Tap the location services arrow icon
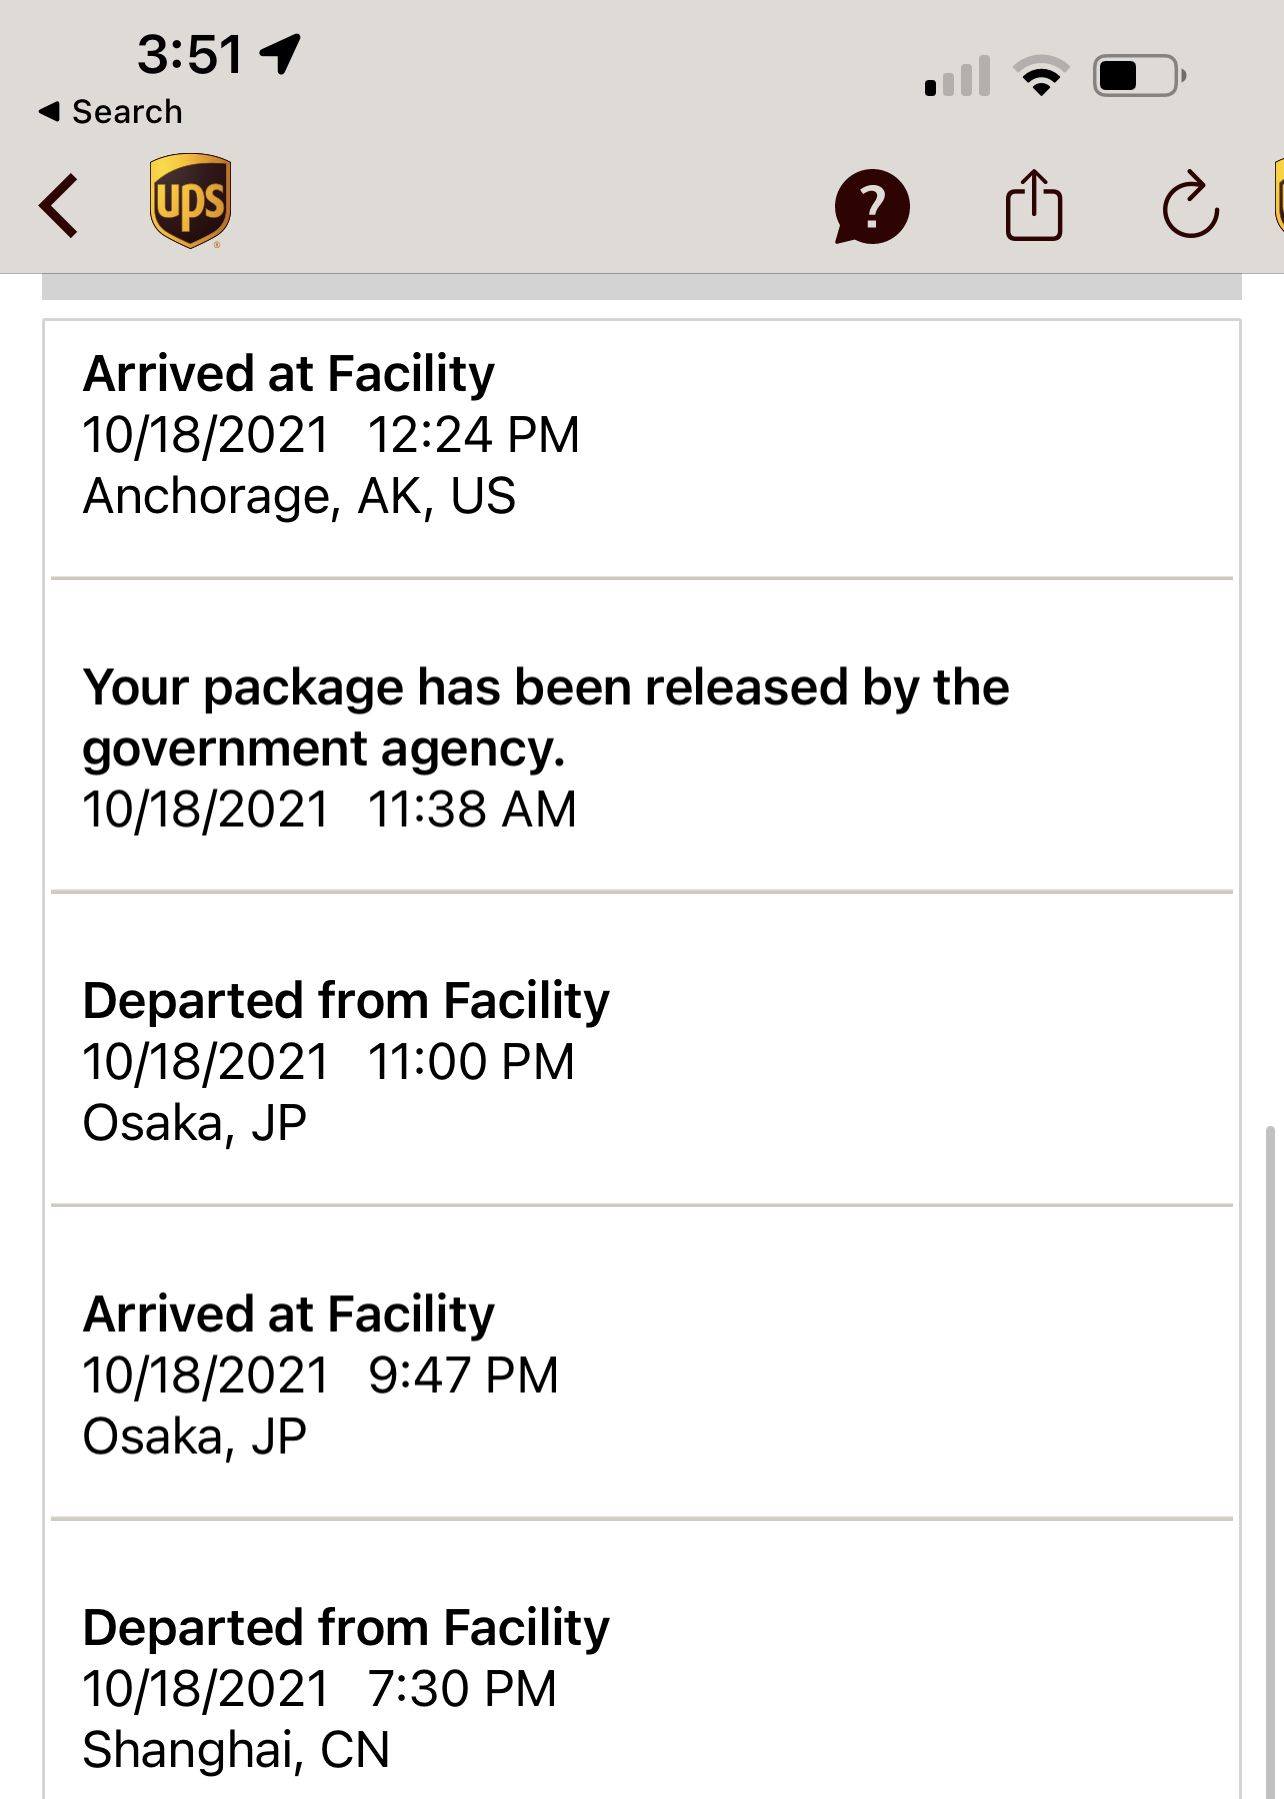 281,53
